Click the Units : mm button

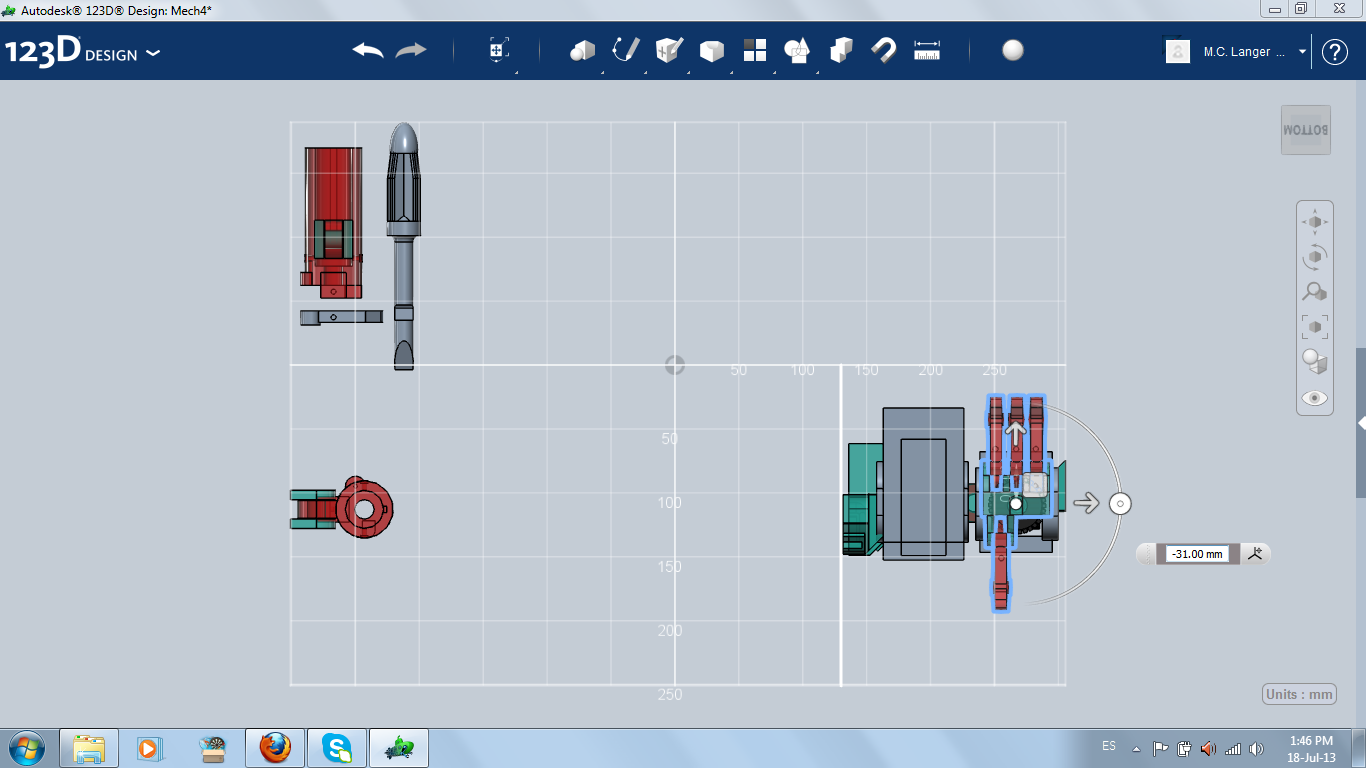1300,695
